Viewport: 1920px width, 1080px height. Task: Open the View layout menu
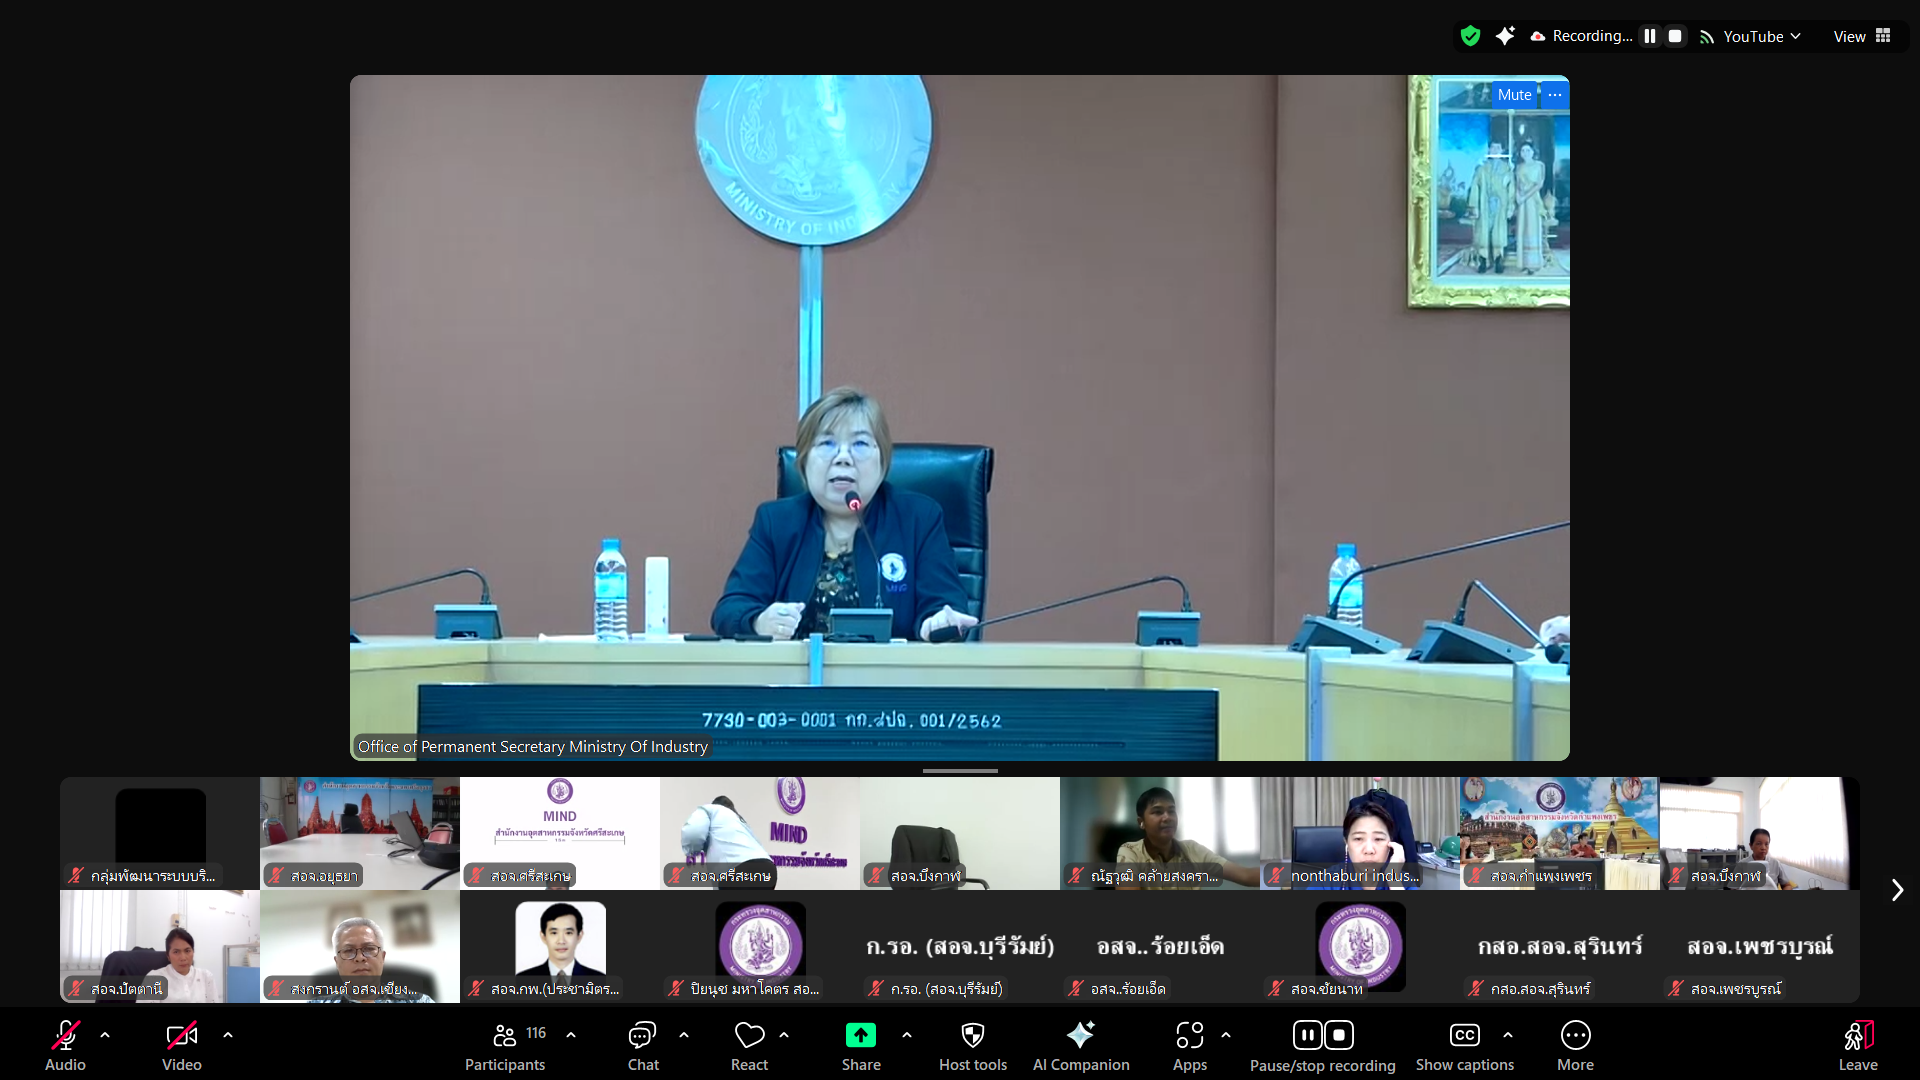[x=1861, y=36]
